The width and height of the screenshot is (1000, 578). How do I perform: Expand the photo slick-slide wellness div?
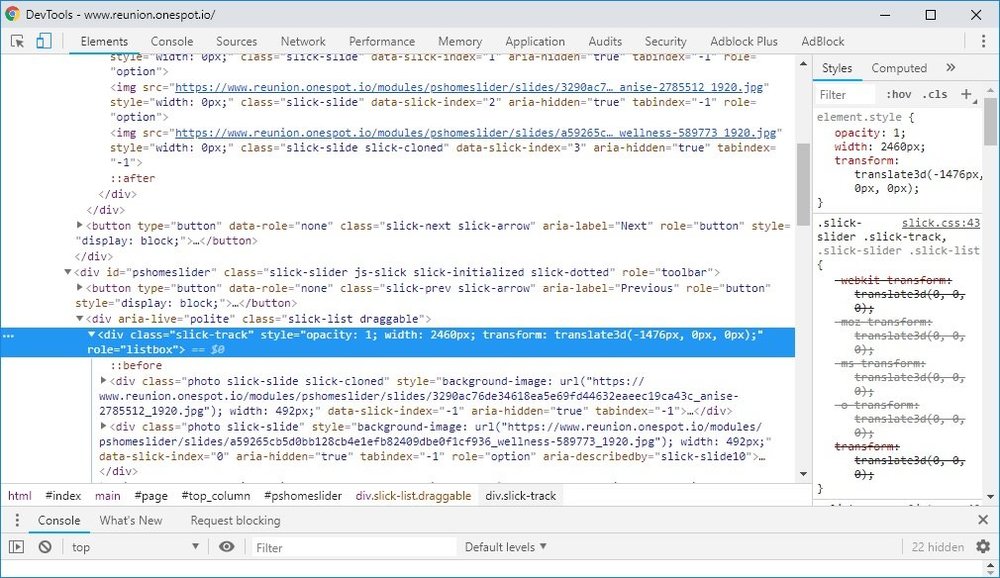pos(103,426)
